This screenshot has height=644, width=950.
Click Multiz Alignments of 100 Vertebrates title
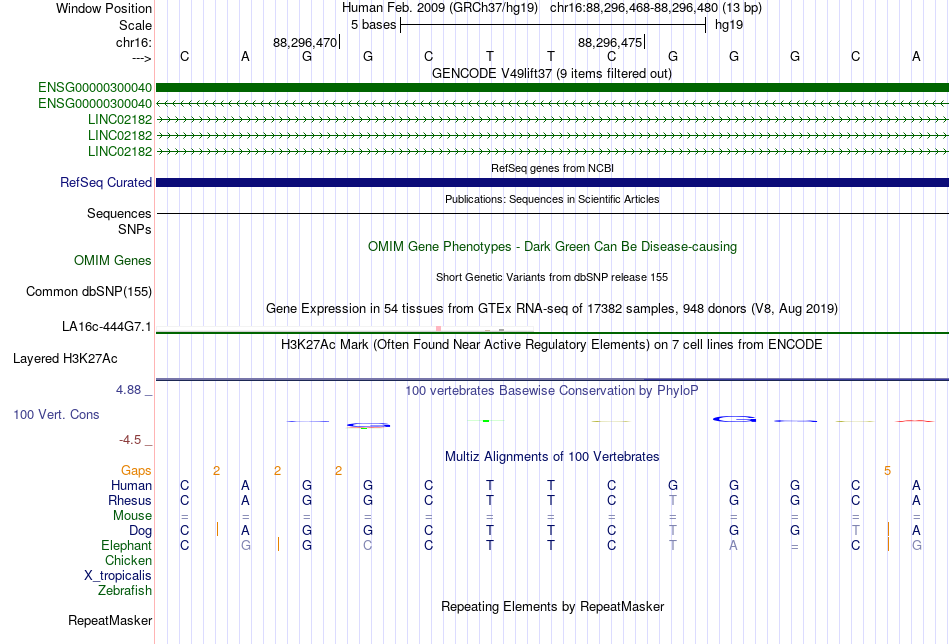[x=552, y=456]
